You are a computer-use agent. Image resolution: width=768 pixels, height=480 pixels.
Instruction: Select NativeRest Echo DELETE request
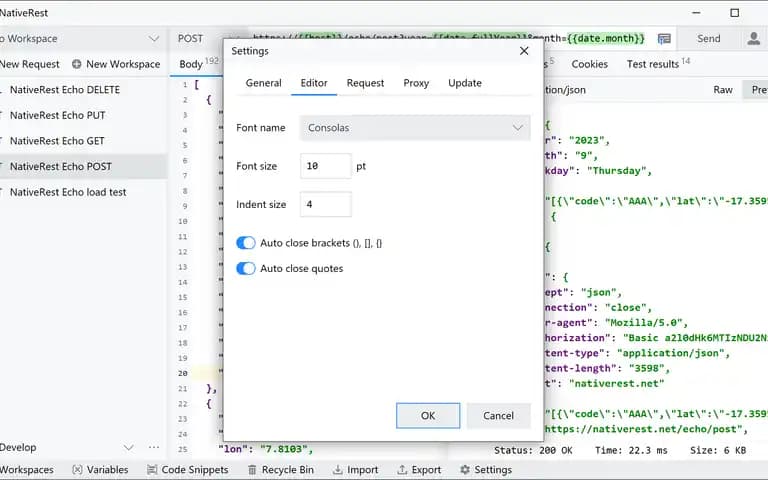(x=65, y=90)
